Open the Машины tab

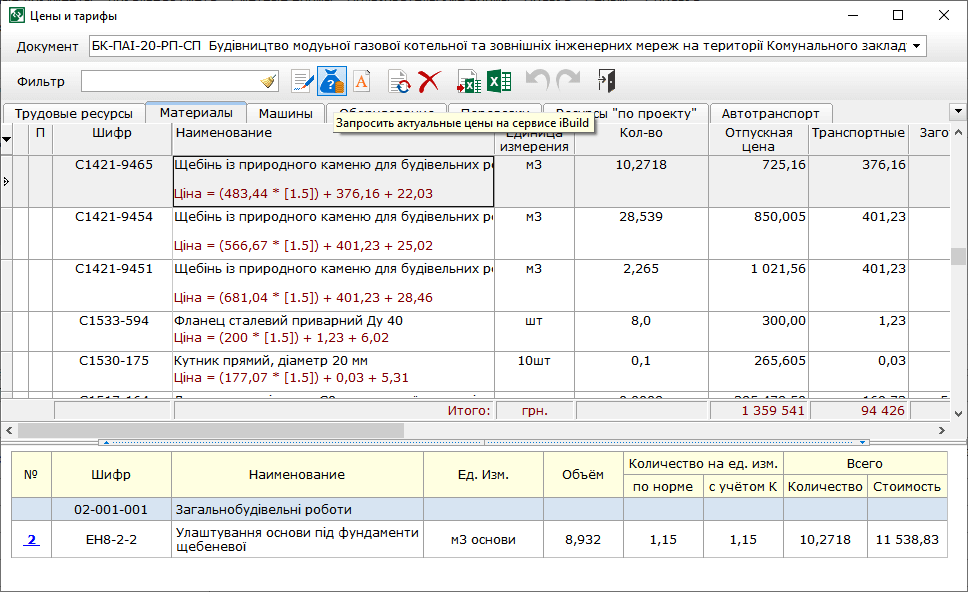point(286,114)
